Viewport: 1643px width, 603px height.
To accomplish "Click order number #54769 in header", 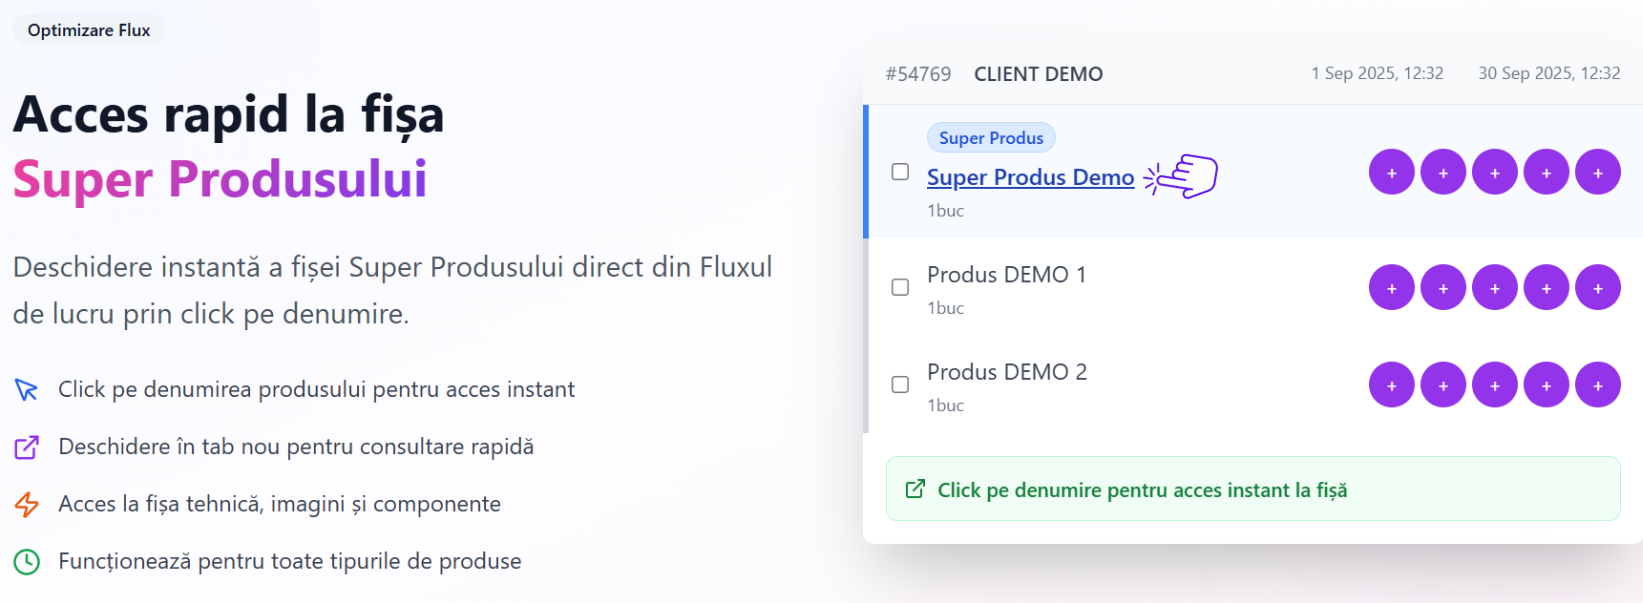I will click(x=918, y=74).
